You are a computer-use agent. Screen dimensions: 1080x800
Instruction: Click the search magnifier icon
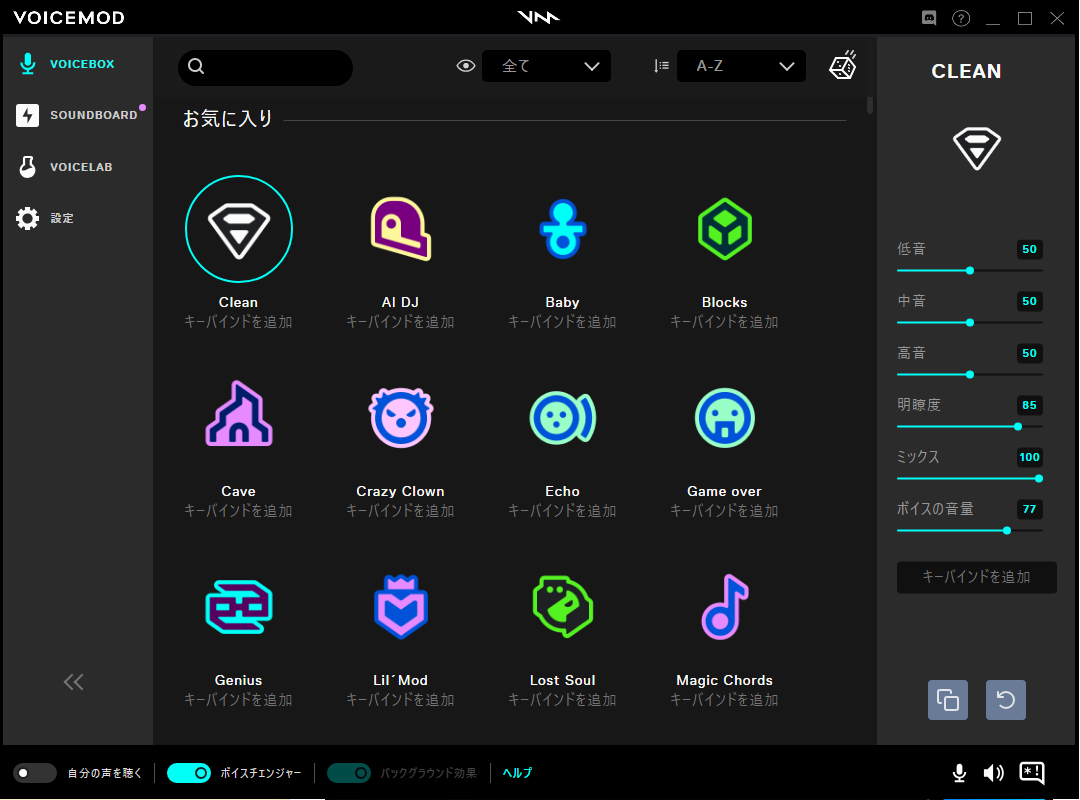coord(196,66)
